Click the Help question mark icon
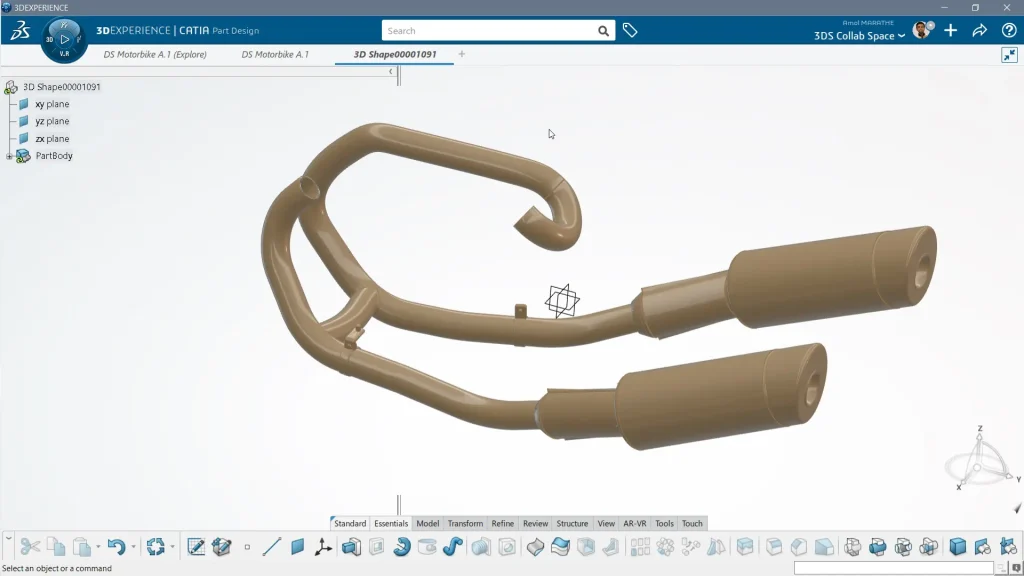 click(1009, 31)
